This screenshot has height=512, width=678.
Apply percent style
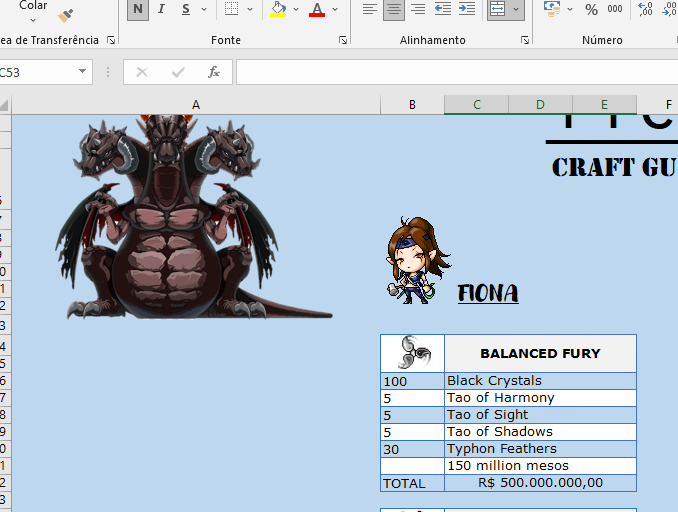tap(591, 9)
